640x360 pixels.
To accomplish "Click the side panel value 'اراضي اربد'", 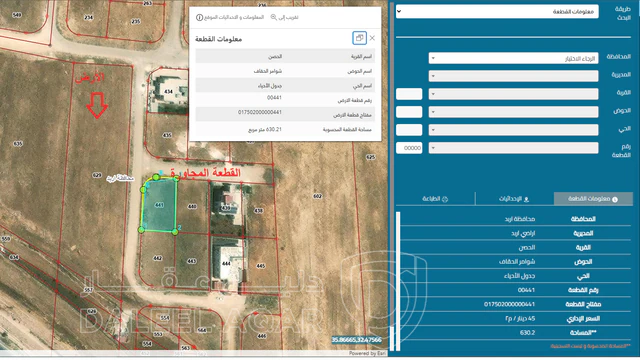I will tap(523, 233).
